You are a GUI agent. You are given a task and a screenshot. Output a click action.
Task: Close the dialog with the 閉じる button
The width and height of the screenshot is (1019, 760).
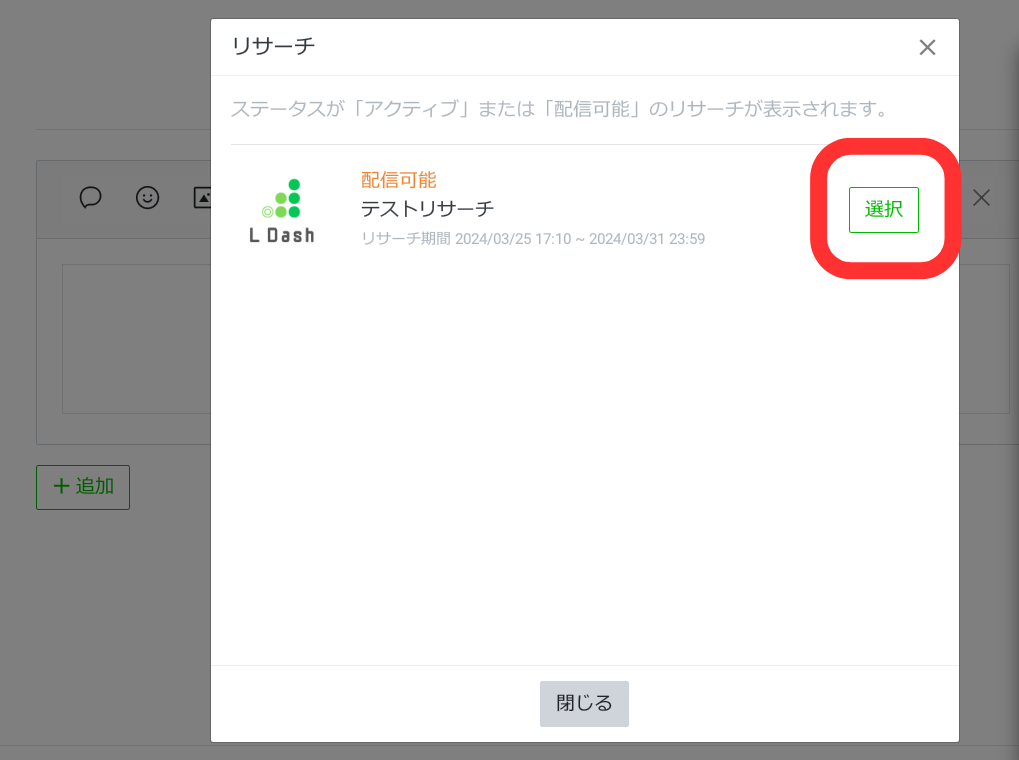pos(584,704)
